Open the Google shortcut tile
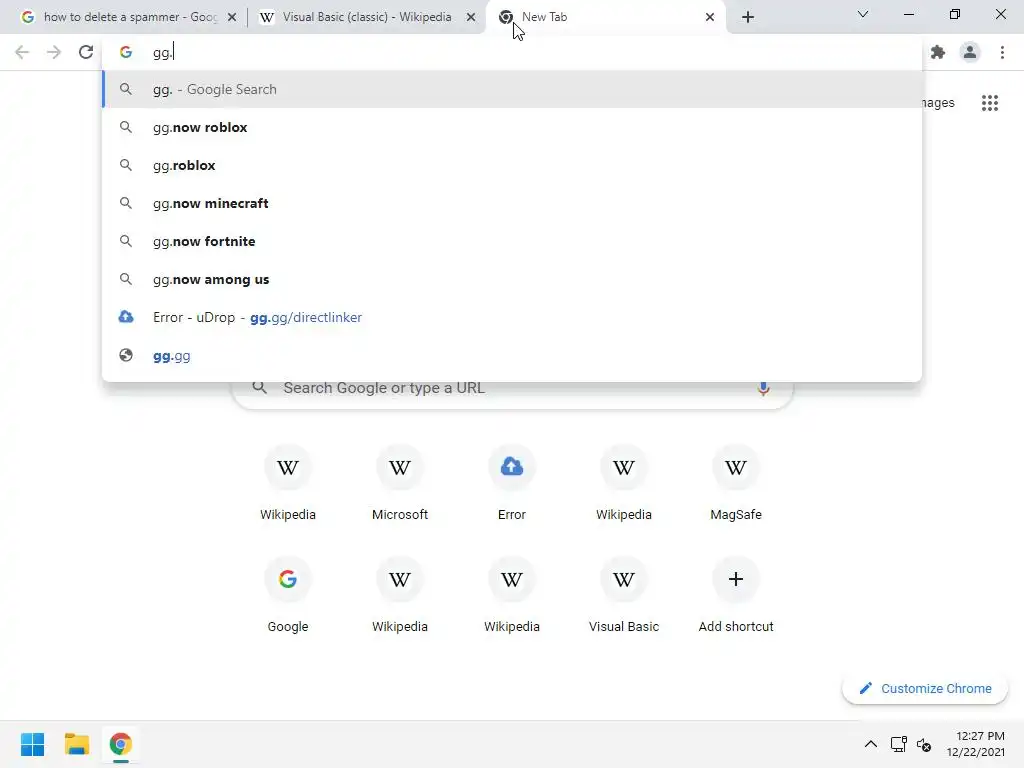Screen dimensions: 1024x768 pyautogui.click(x=287, y=595)
